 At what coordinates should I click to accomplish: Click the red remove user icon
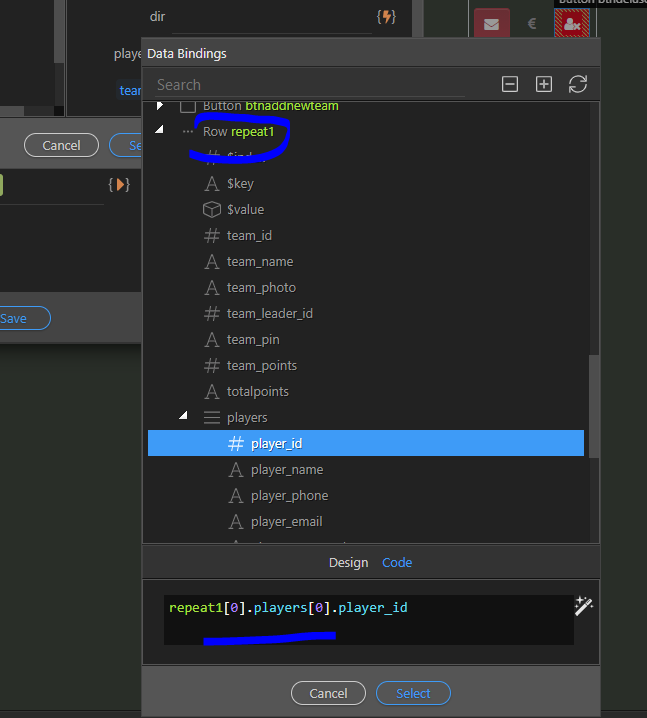click(572, 23)
